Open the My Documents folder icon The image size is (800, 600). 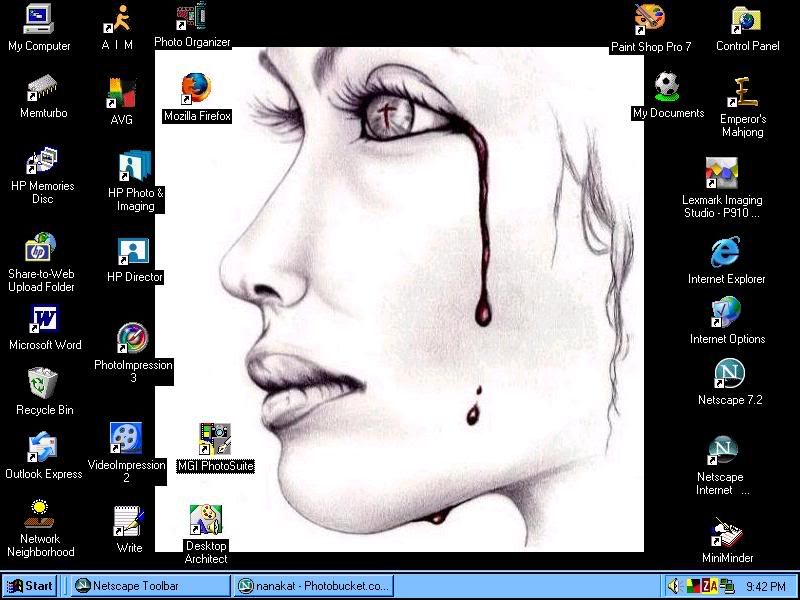(668, 87)
